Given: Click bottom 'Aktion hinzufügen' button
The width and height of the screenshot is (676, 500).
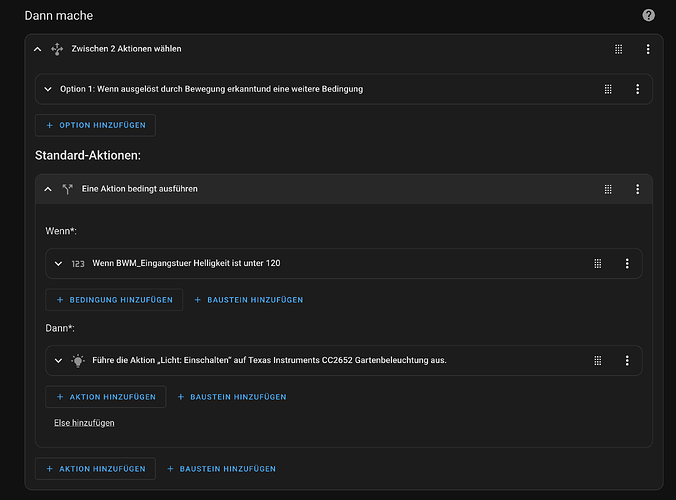Looking at the screenshot, I should click(95, 468).
